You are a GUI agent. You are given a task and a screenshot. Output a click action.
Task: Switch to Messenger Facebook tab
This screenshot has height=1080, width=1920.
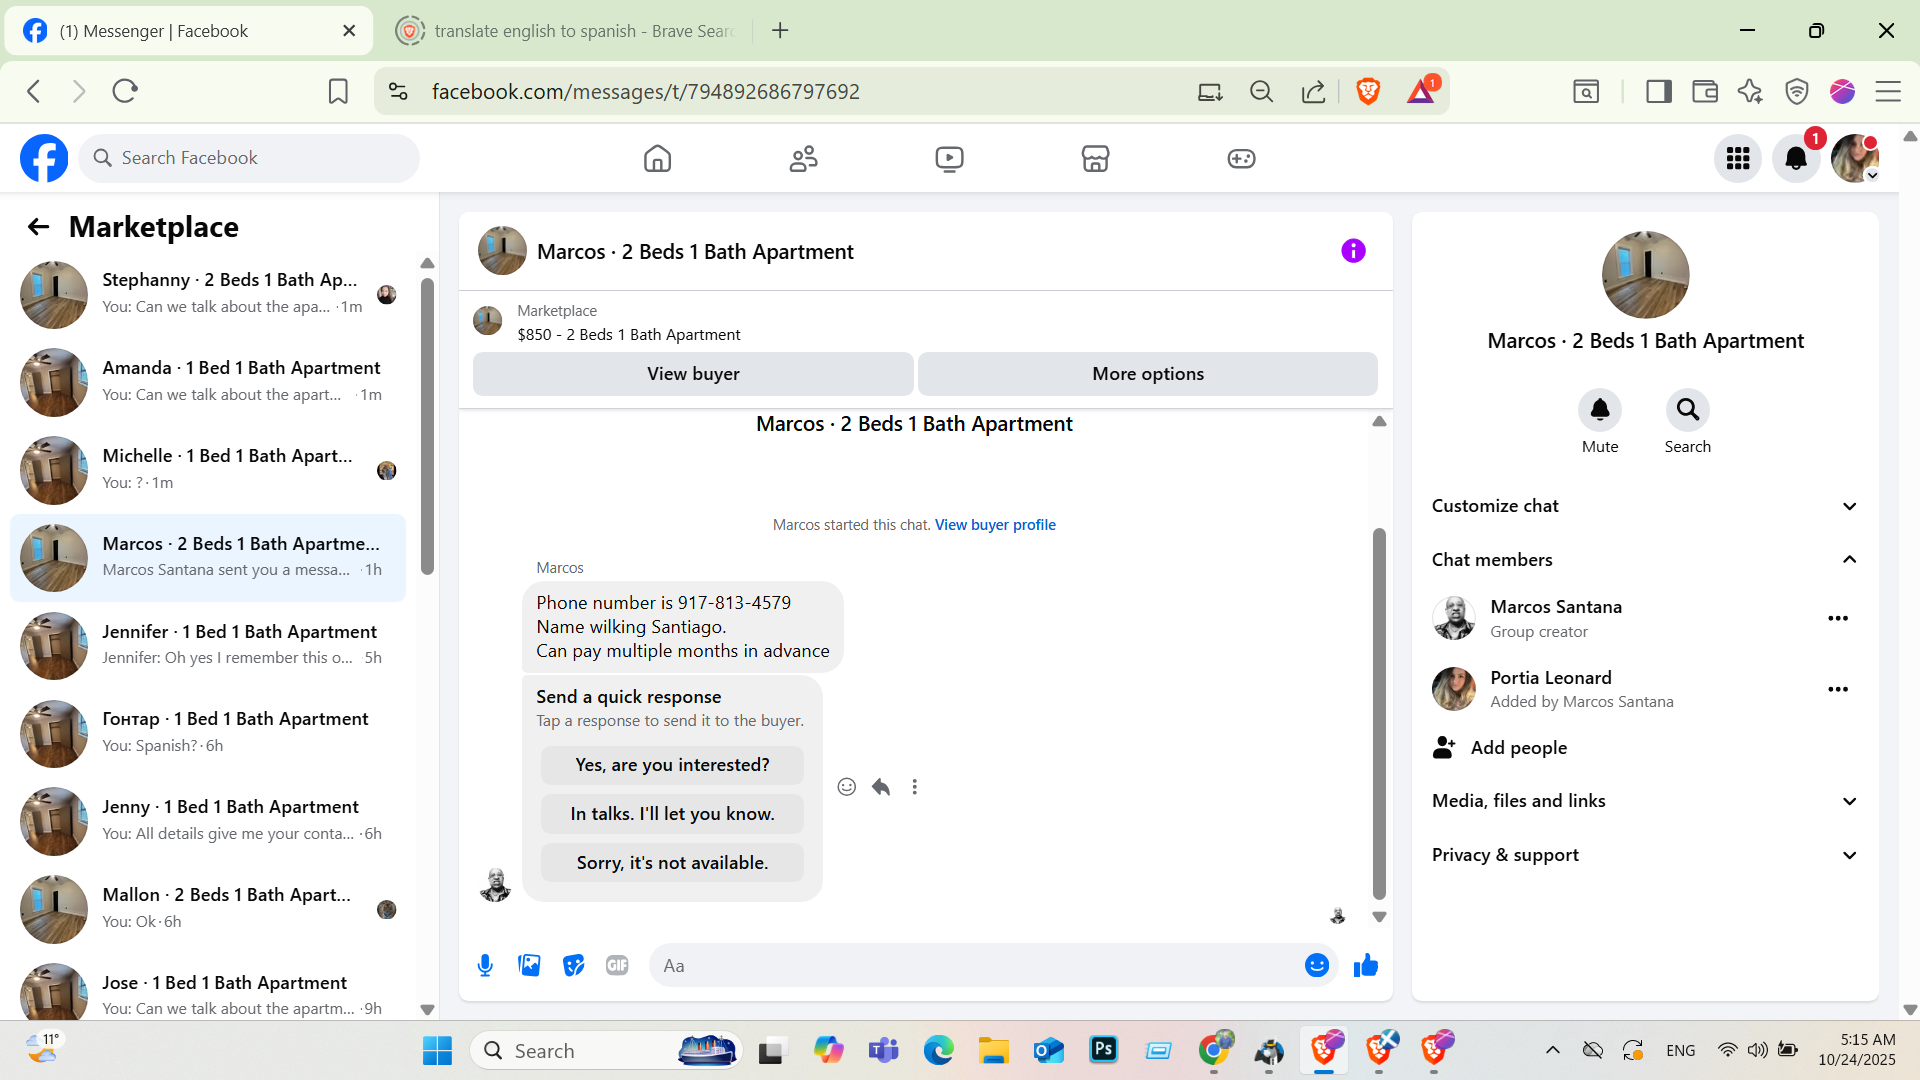pyautogui.click(x=189, y=31)
